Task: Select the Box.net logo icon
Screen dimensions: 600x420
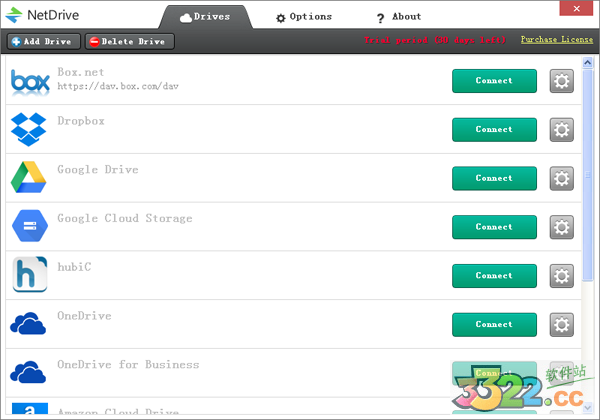Action: tap(30, 81)
